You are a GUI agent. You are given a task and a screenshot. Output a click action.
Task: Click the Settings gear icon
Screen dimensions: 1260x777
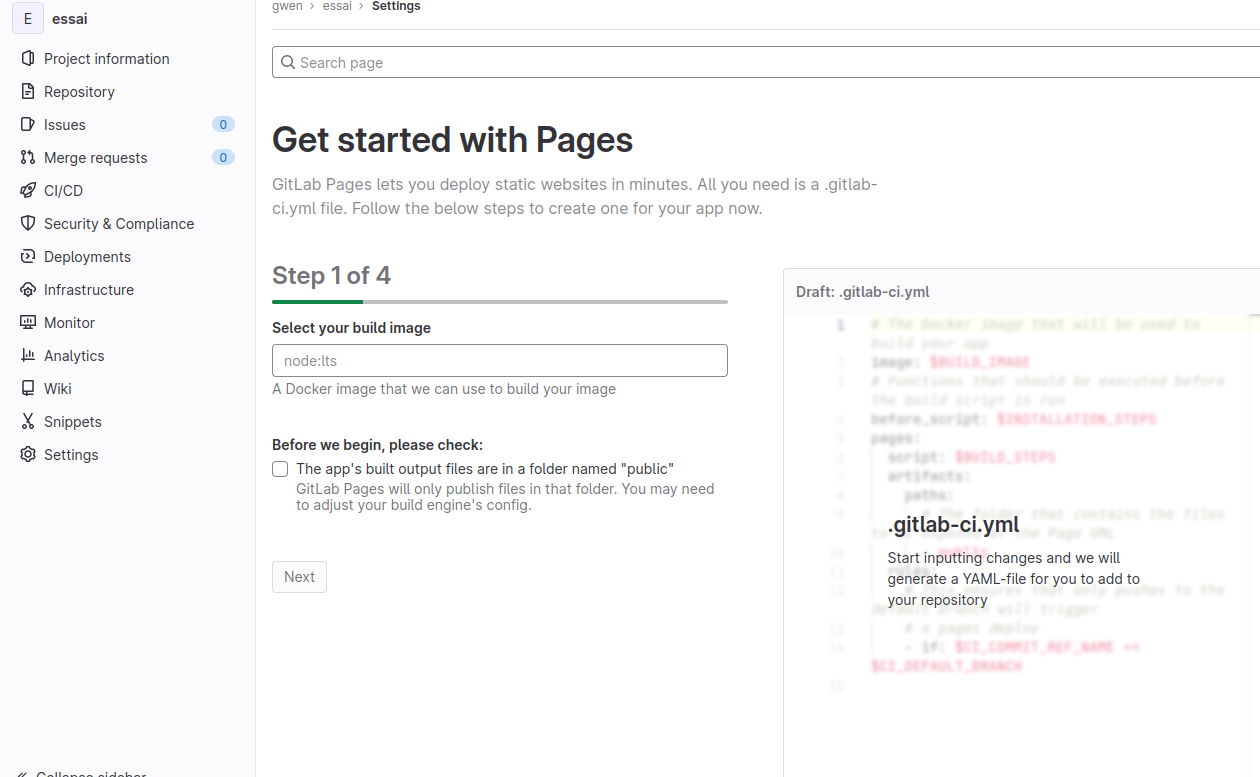click(x=28, y=455)
